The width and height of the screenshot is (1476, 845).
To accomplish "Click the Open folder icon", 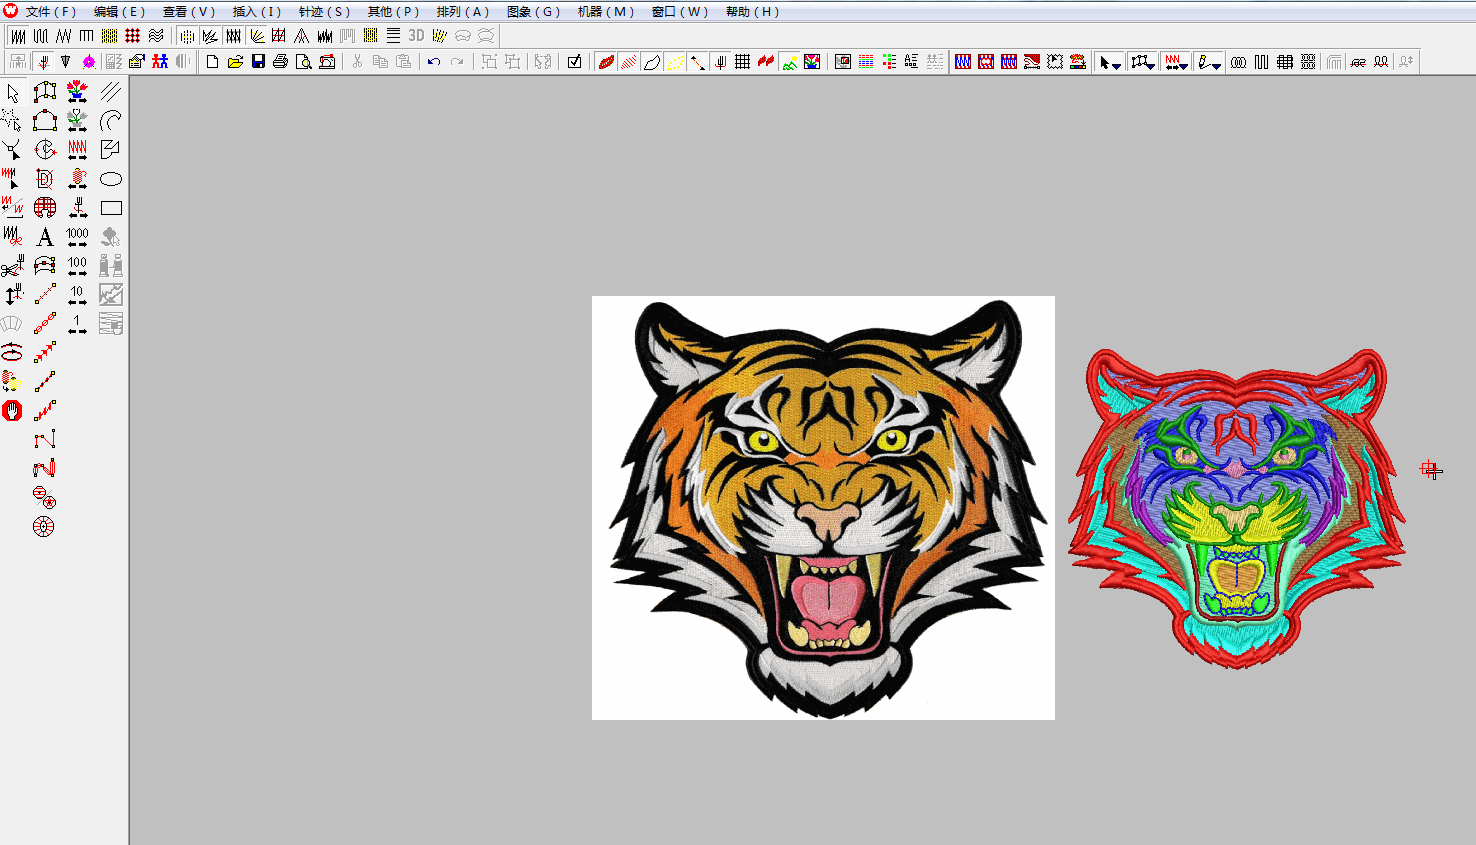I will [x=235, y=62].
